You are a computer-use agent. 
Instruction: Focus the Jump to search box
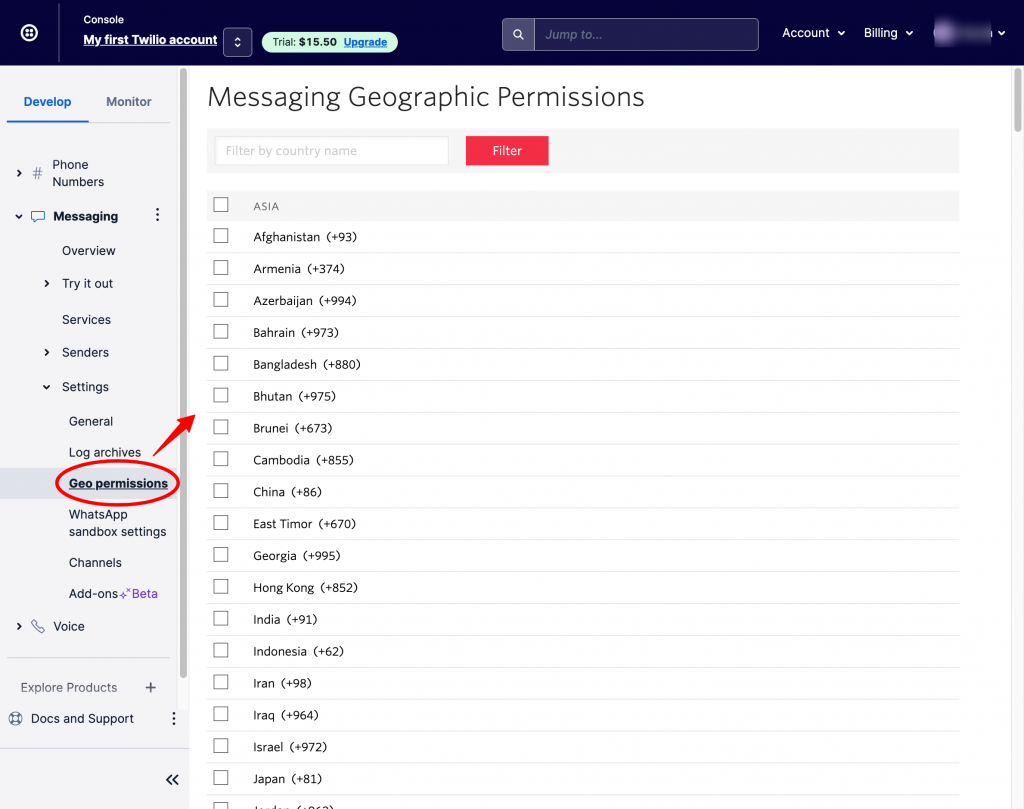646,35
